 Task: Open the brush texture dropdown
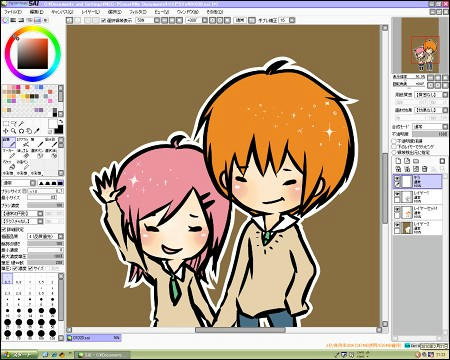point(23,221)
